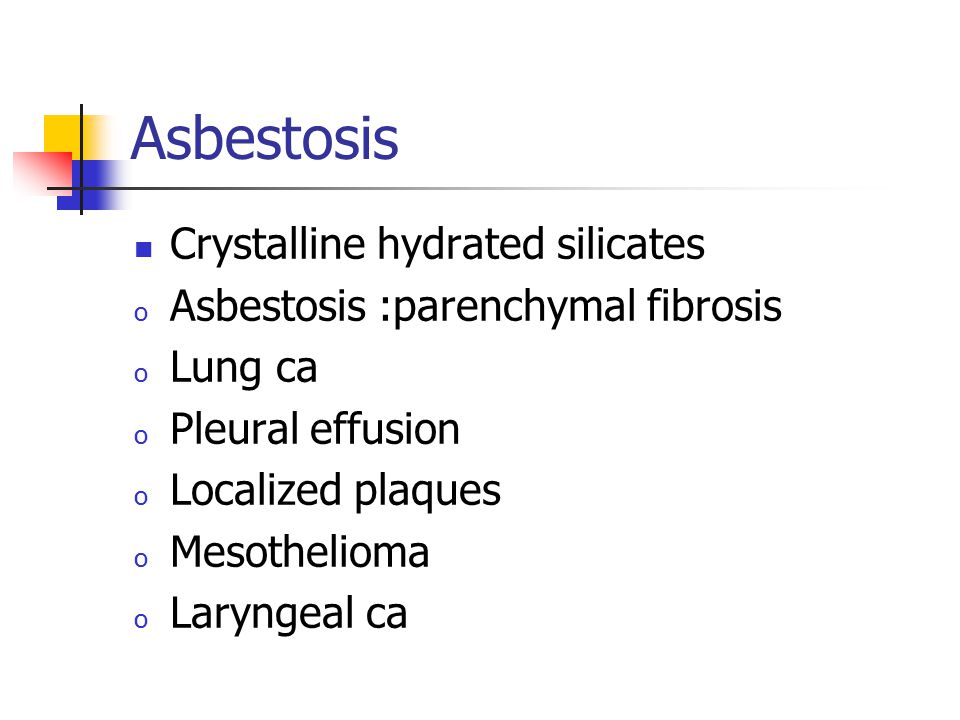
Task: Click the Asbestosis slide title
Action: tap(264, 139)
